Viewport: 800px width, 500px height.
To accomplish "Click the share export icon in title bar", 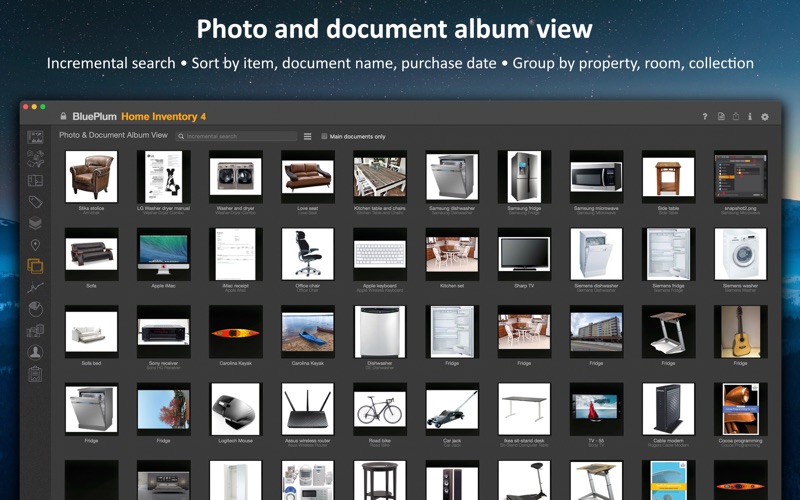I will tap(736, 116).
